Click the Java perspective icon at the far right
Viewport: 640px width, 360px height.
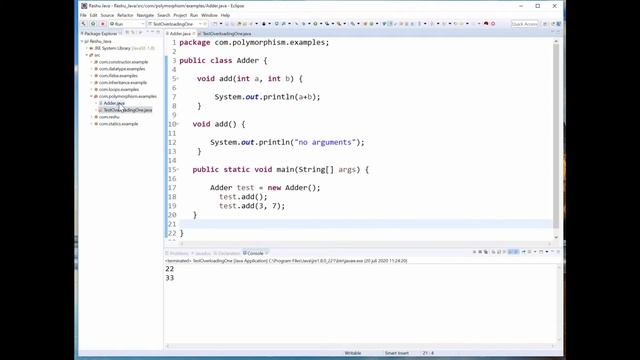[x=558, y=24]
